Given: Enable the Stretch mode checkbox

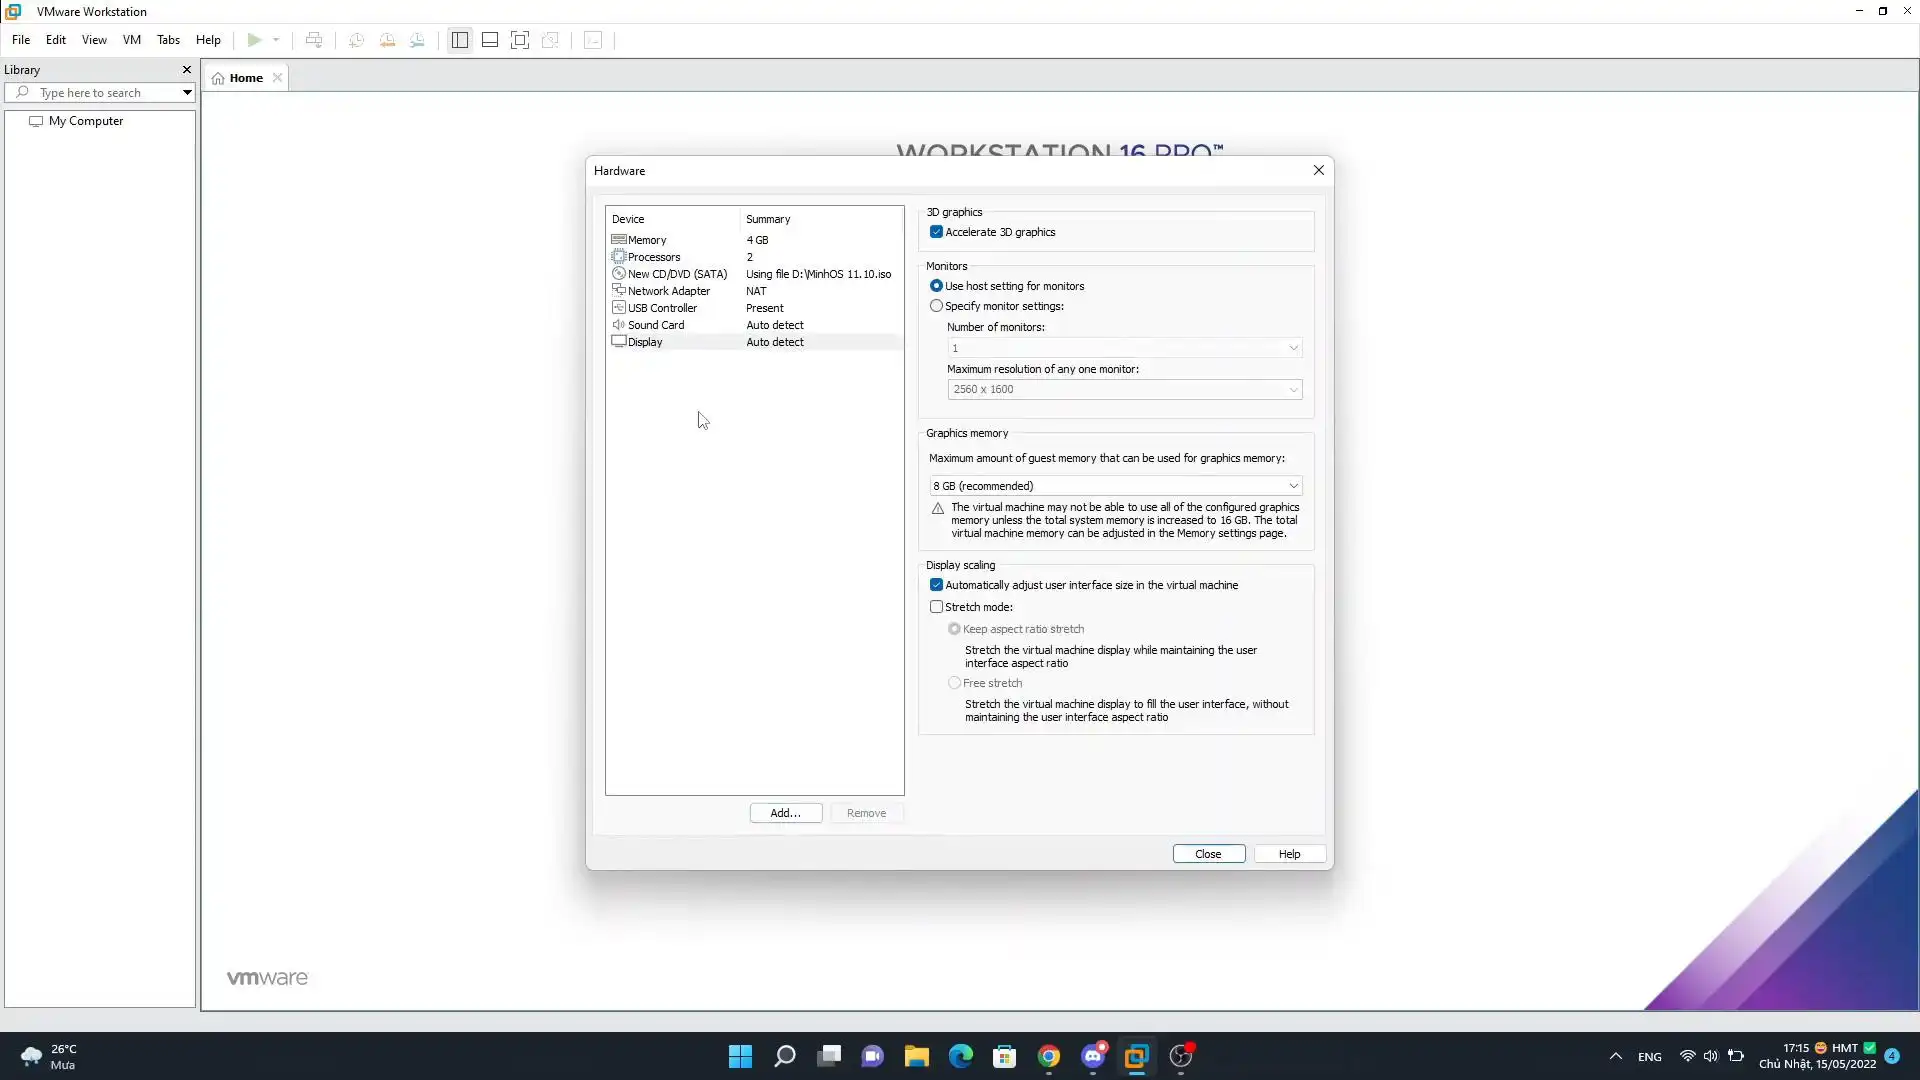Looking at the screenshot, I should click(936, 607).
